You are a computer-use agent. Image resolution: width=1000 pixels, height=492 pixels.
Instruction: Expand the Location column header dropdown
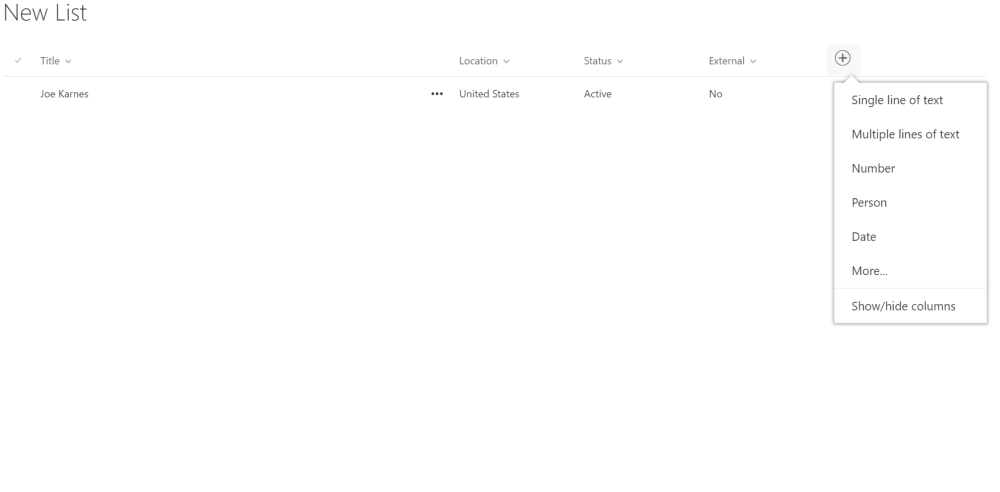tap(484, 62)
